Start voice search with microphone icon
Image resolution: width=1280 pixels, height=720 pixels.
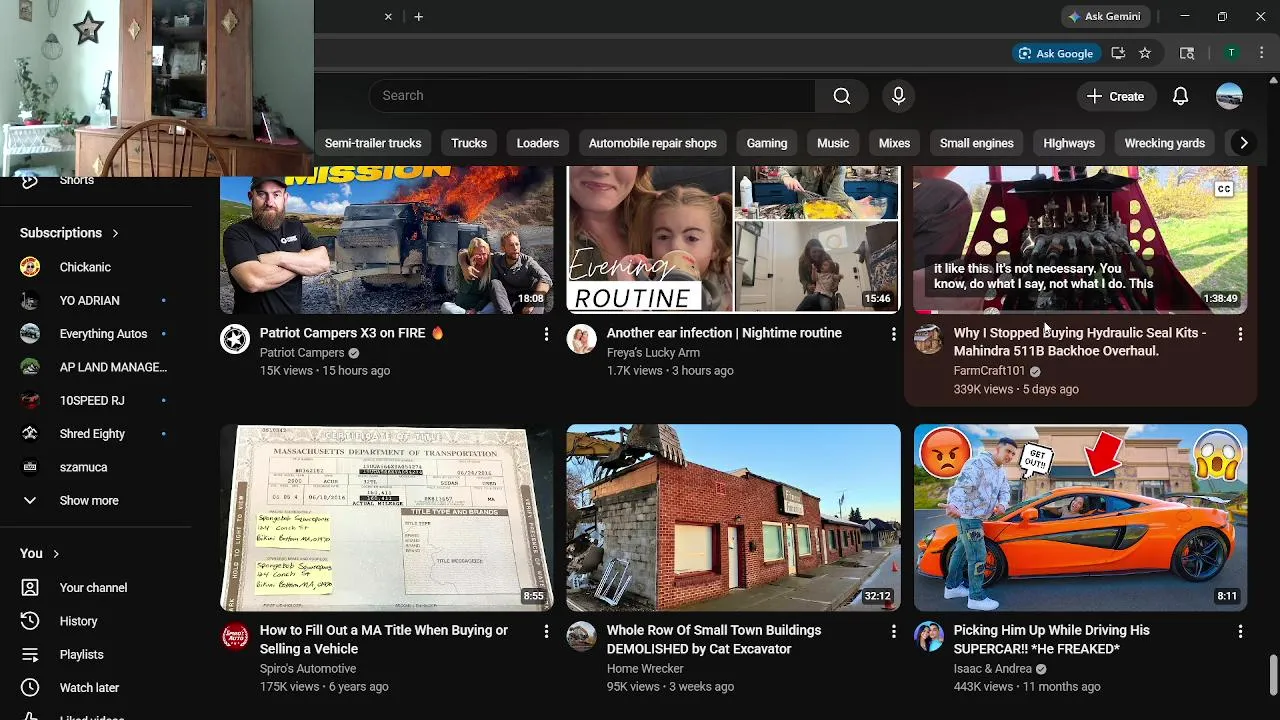point(898,96)
